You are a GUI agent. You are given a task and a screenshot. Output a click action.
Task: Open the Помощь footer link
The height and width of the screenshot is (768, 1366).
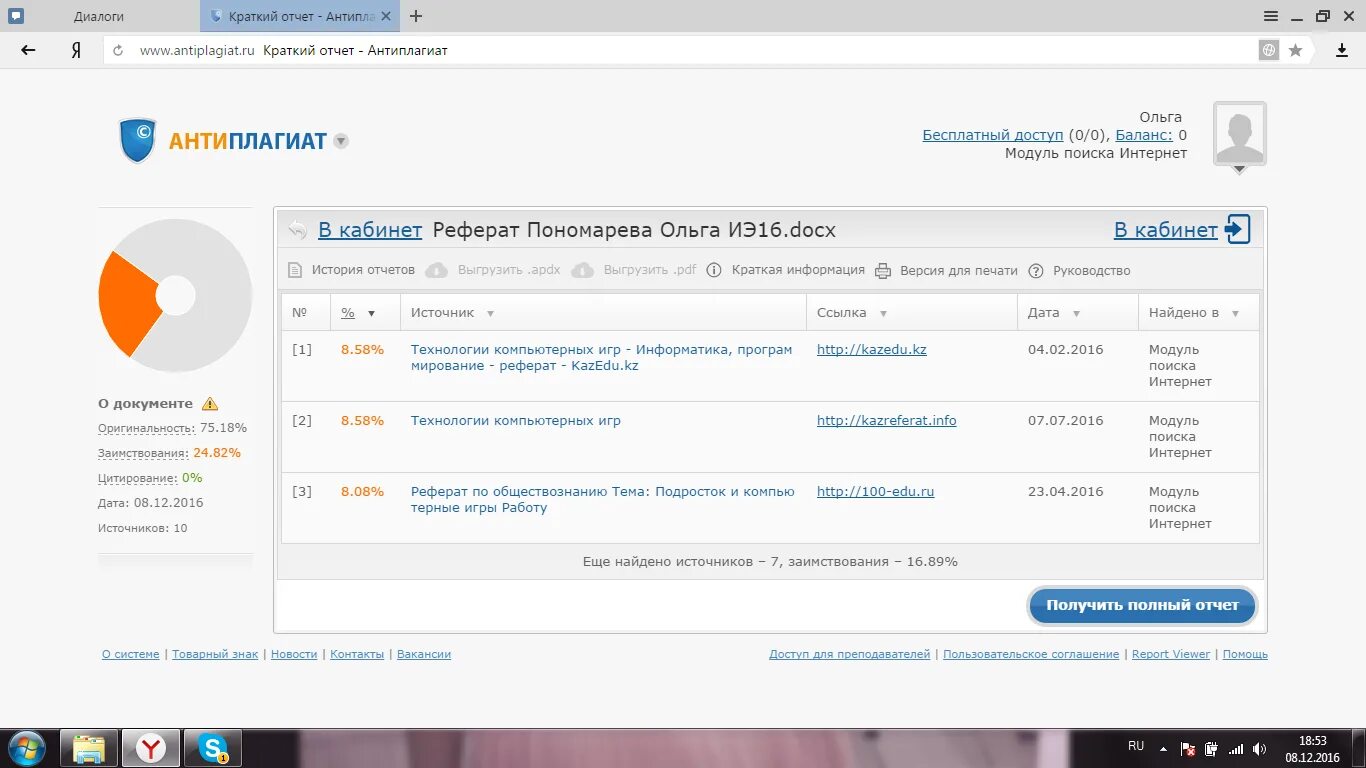(x=1245, y=654)
